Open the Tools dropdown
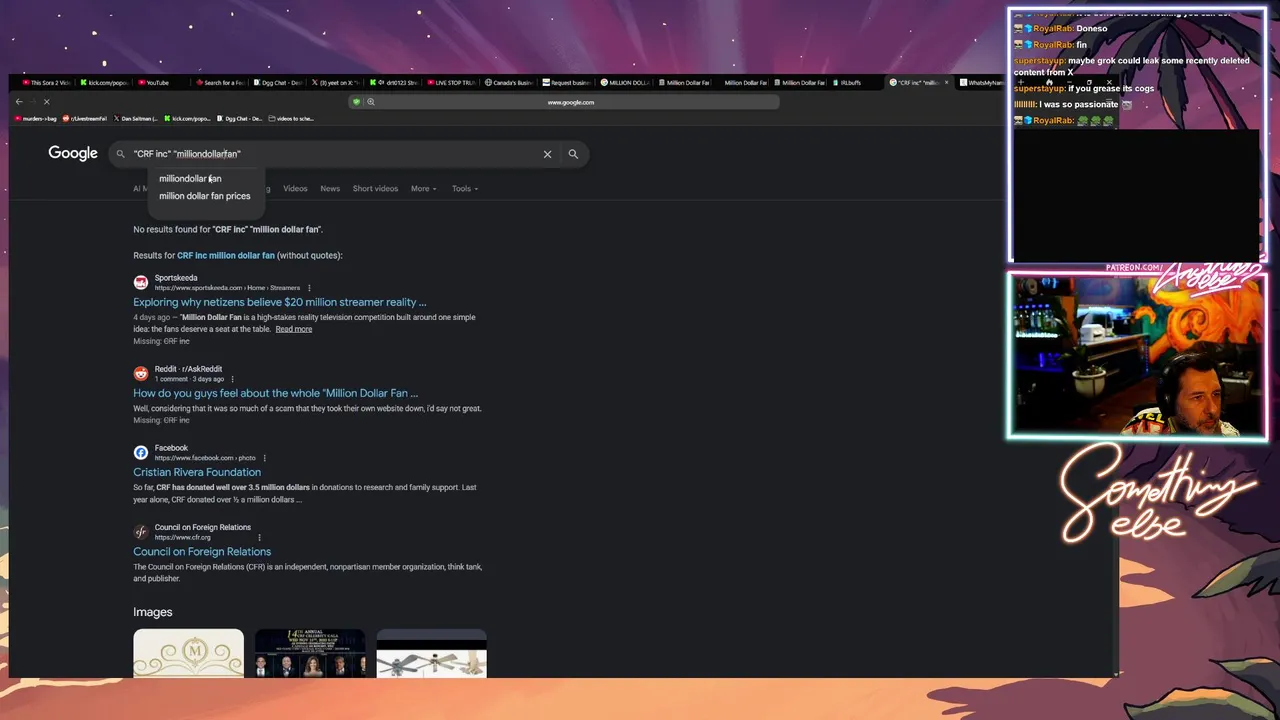This screenshot has width=1280, height=720. 465,188
